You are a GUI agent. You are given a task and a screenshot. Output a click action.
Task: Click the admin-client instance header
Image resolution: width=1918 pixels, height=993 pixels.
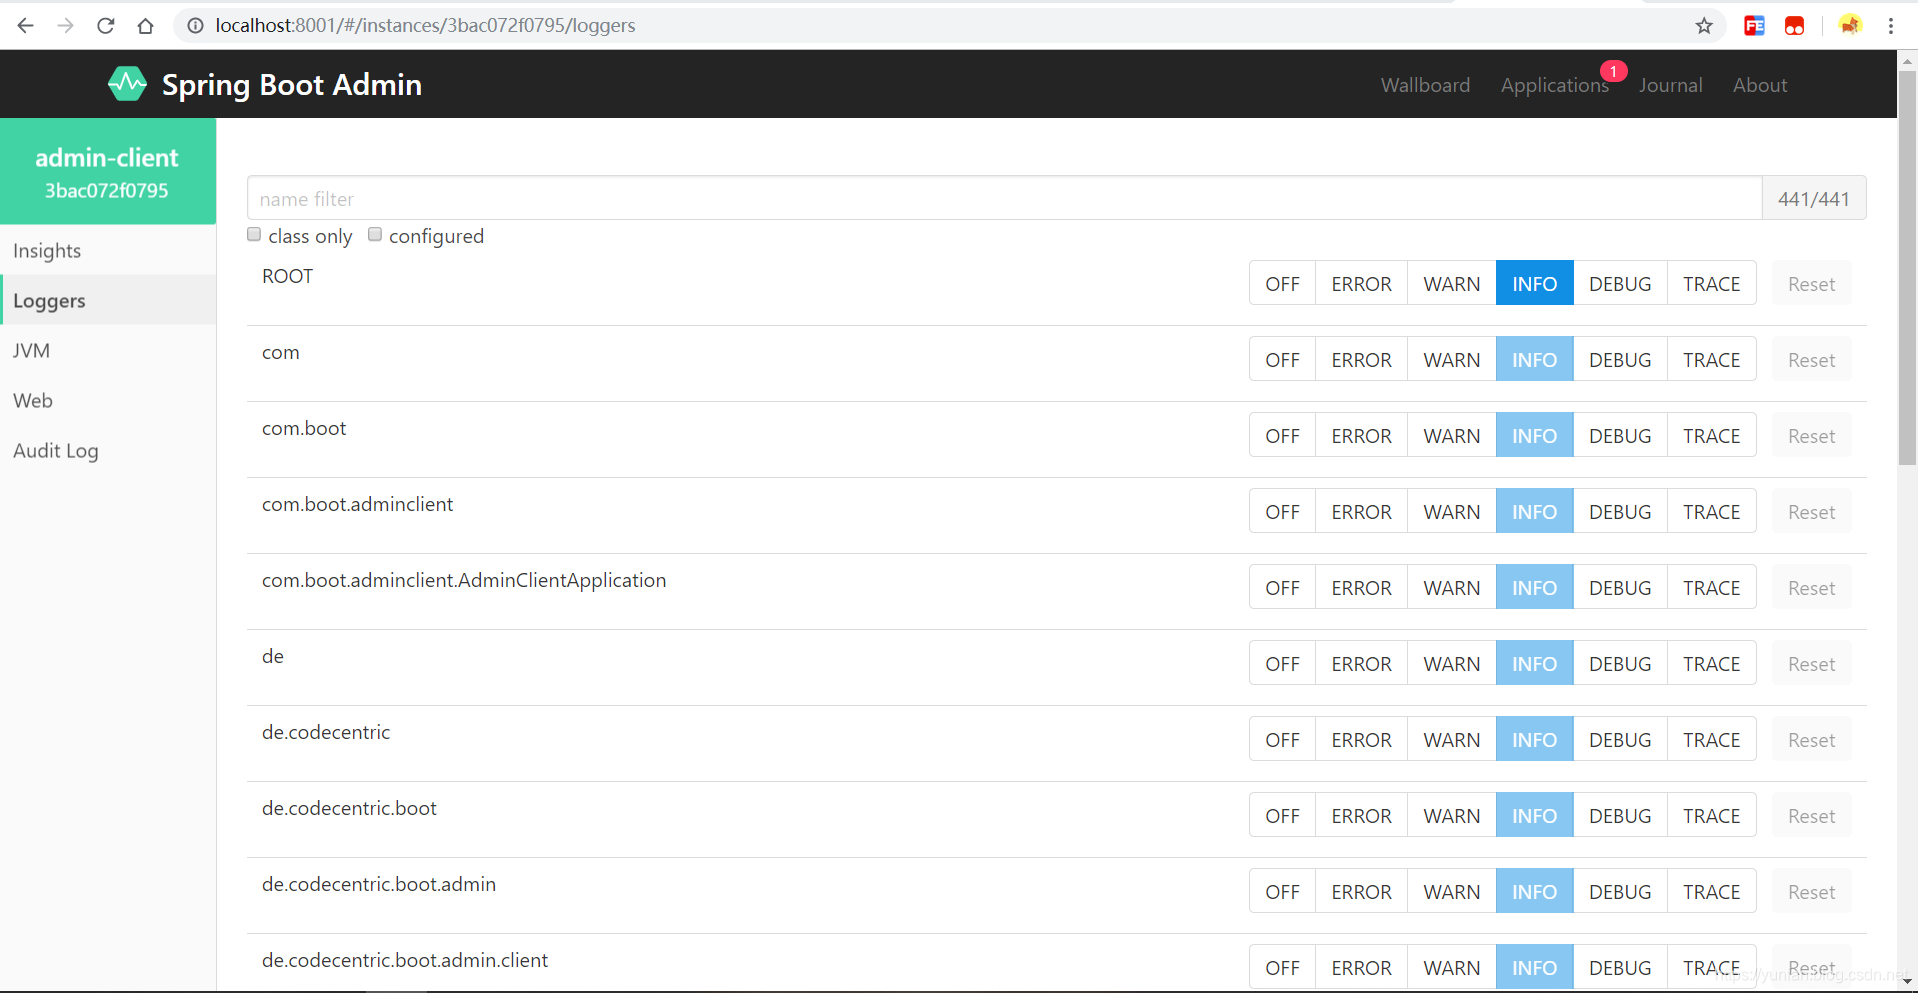(x=108, y=171)
